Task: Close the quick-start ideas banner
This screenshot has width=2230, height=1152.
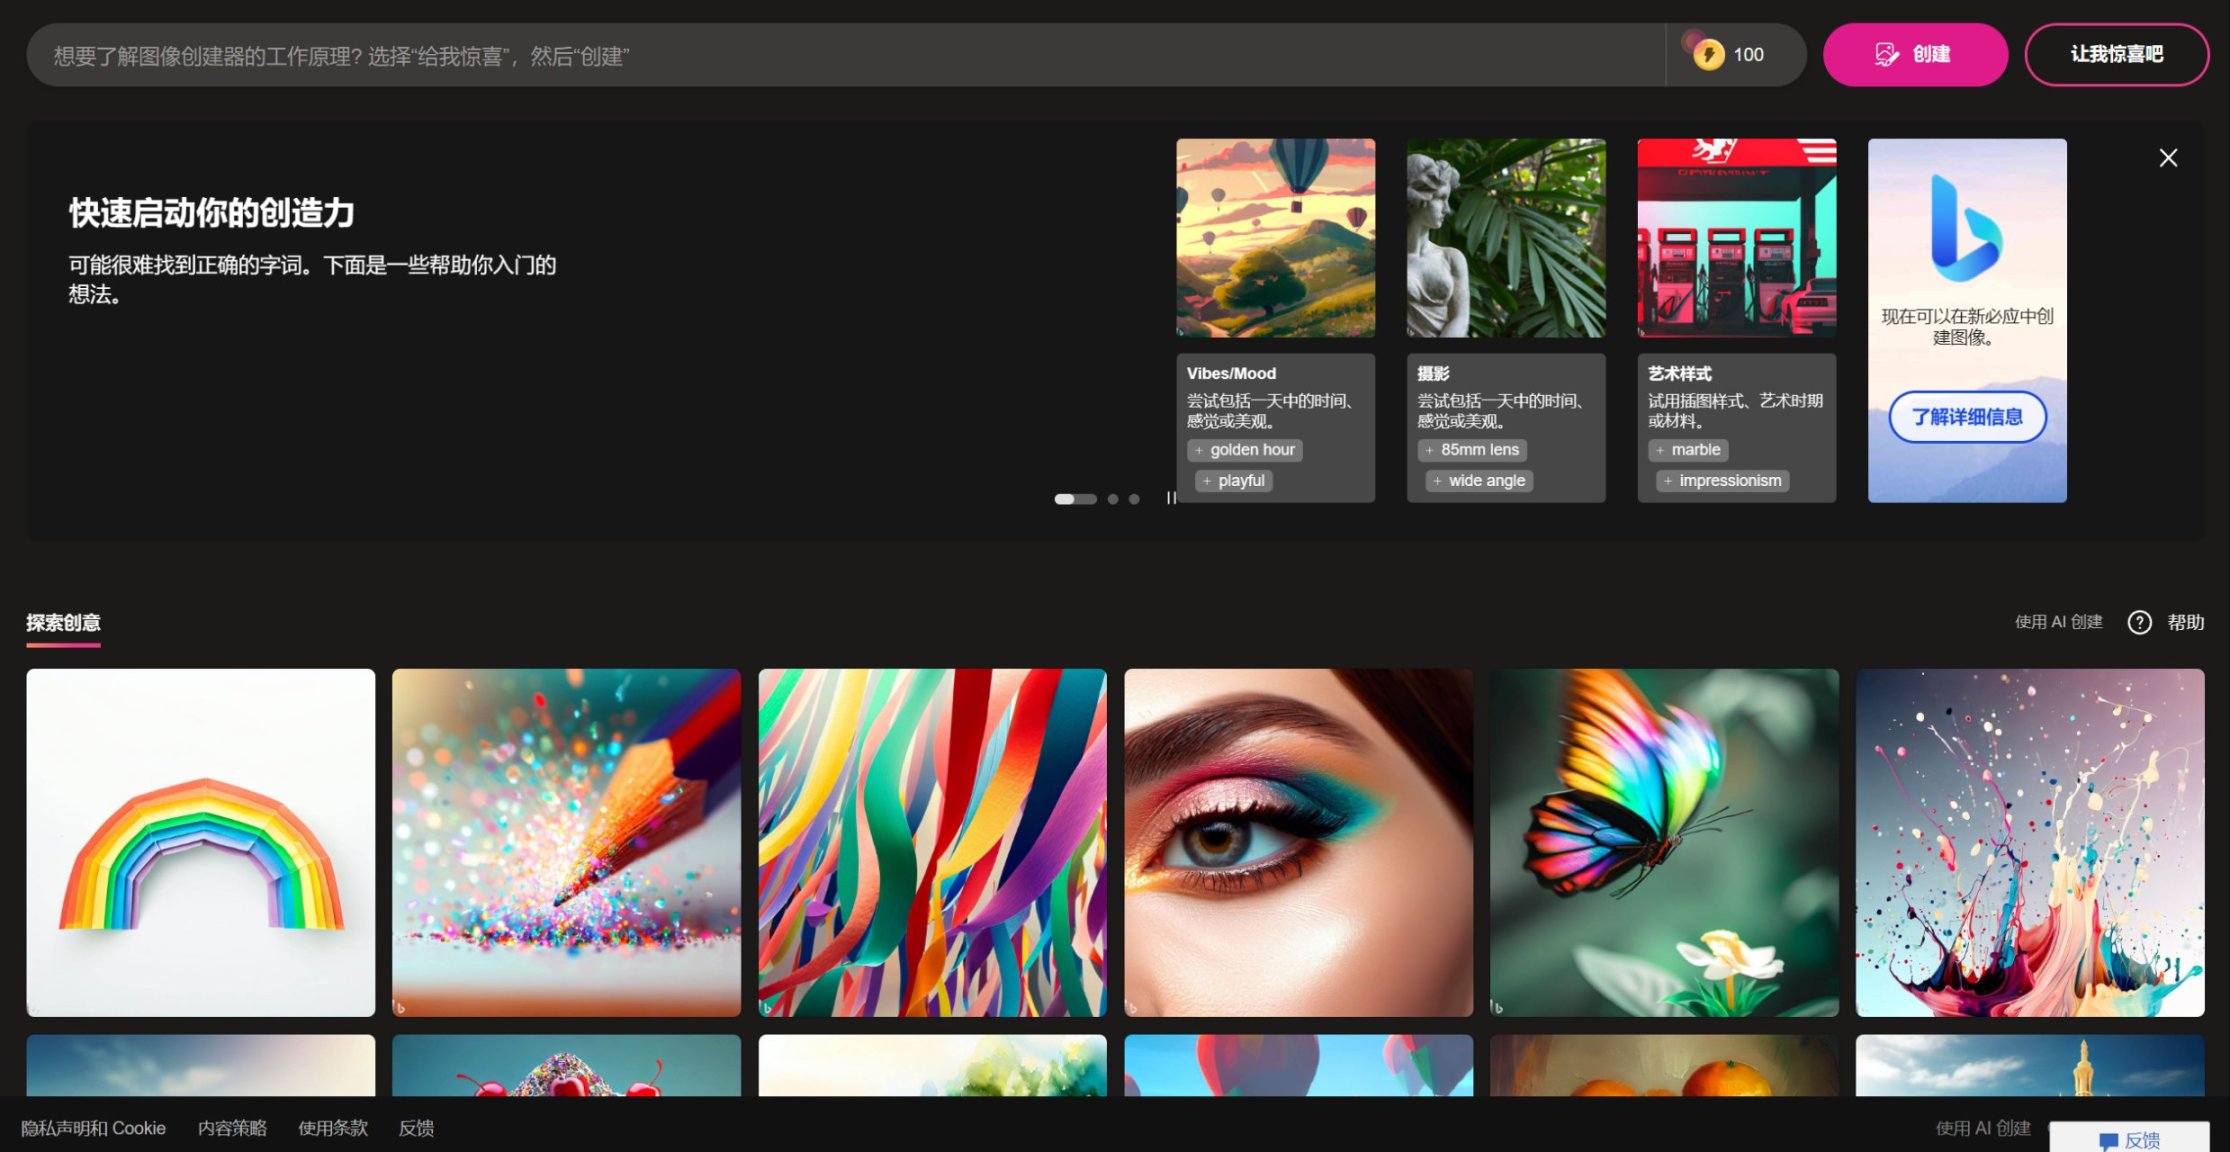Action: [2168, 158]
